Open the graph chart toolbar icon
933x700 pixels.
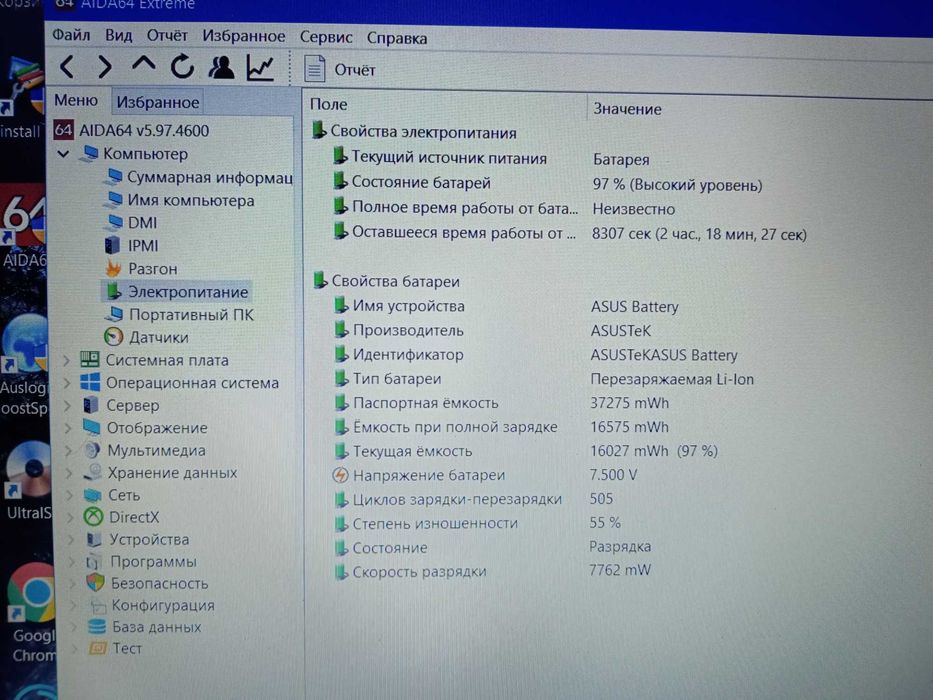coord(260,68)
